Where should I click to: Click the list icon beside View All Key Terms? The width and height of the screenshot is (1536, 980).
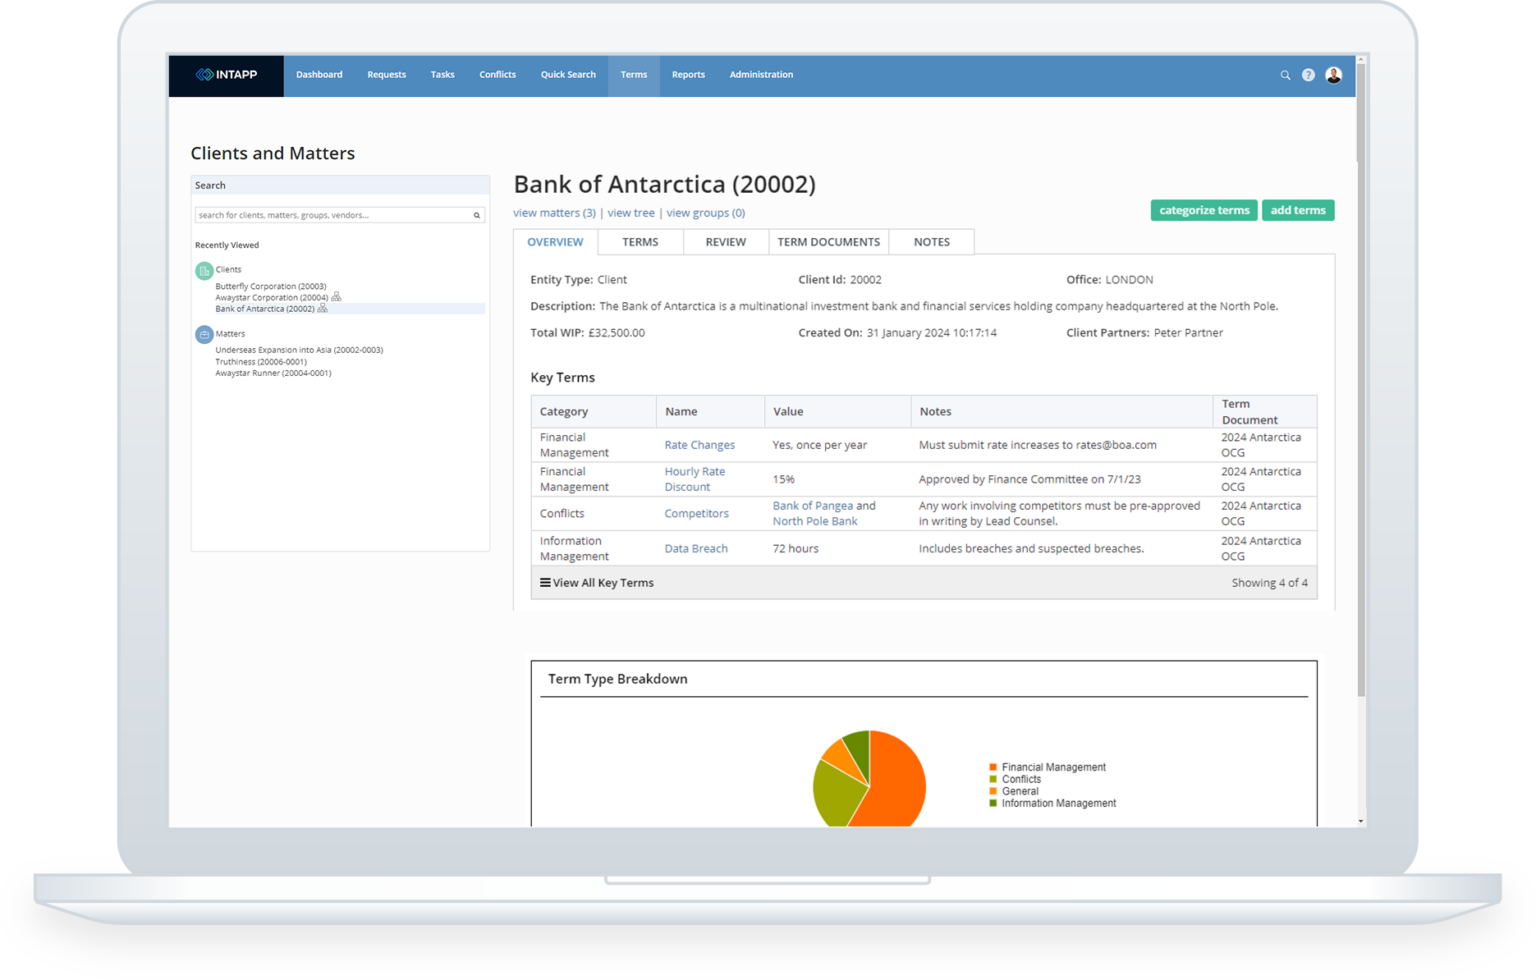point(543,583)
